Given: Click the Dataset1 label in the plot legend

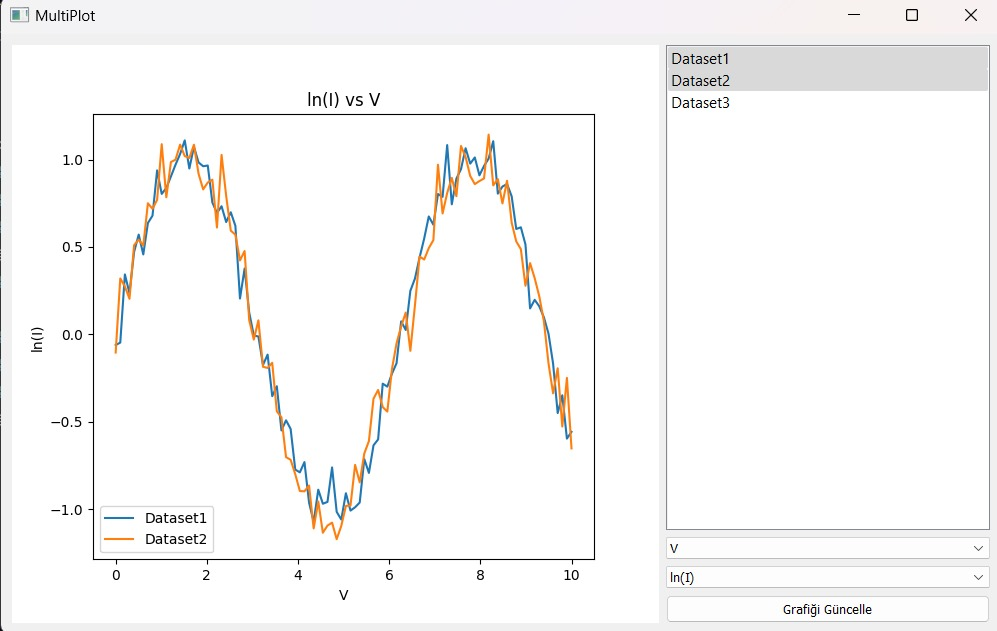Looking at the screenshot, I should coord(176,518).
